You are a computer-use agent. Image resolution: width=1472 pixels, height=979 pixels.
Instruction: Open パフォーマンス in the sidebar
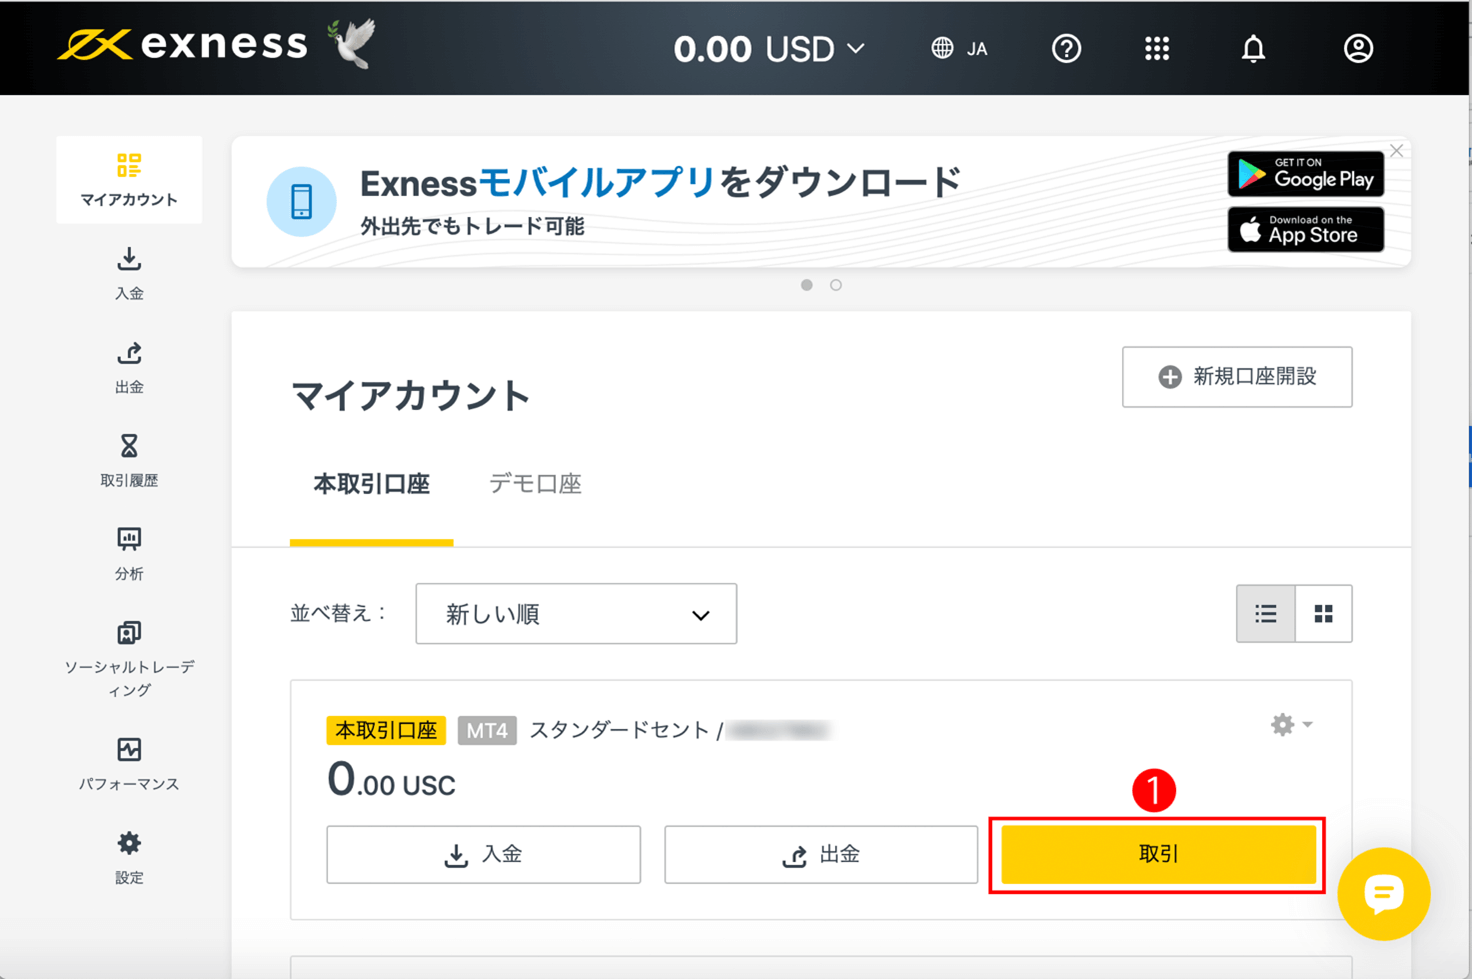pos(129,764)
